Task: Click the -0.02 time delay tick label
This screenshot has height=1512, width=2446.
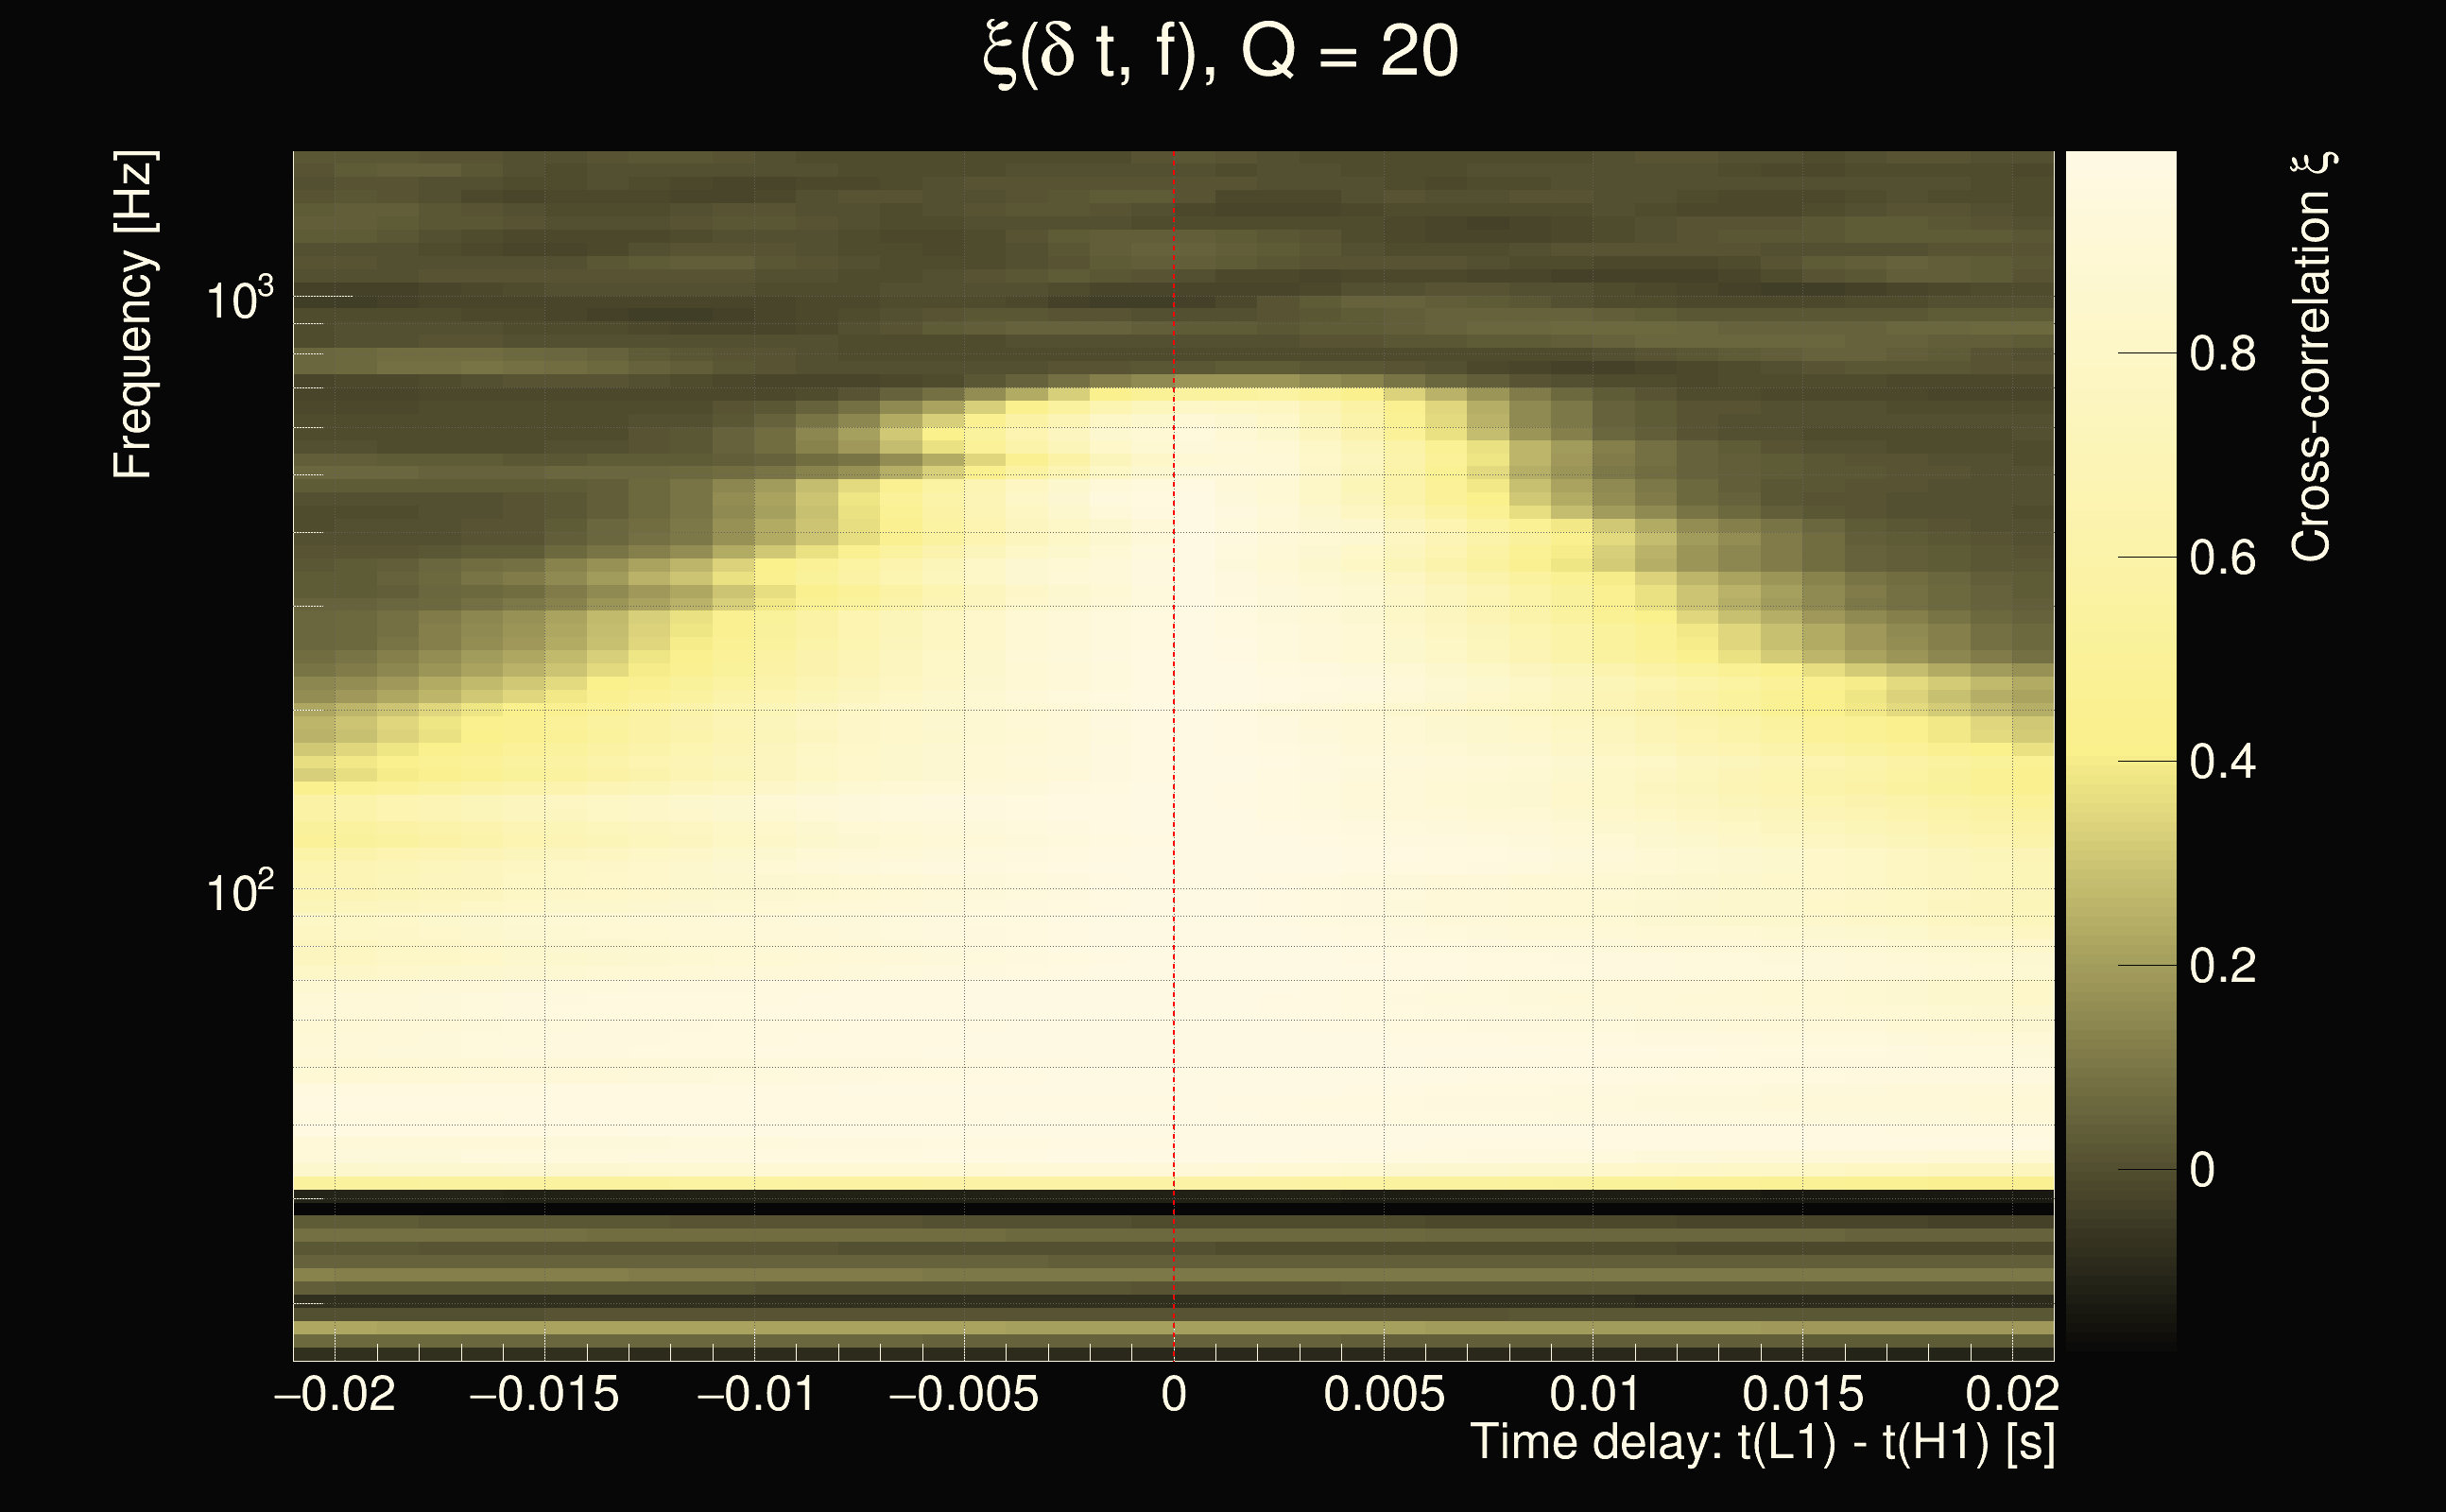Action: click(335, 1394)
